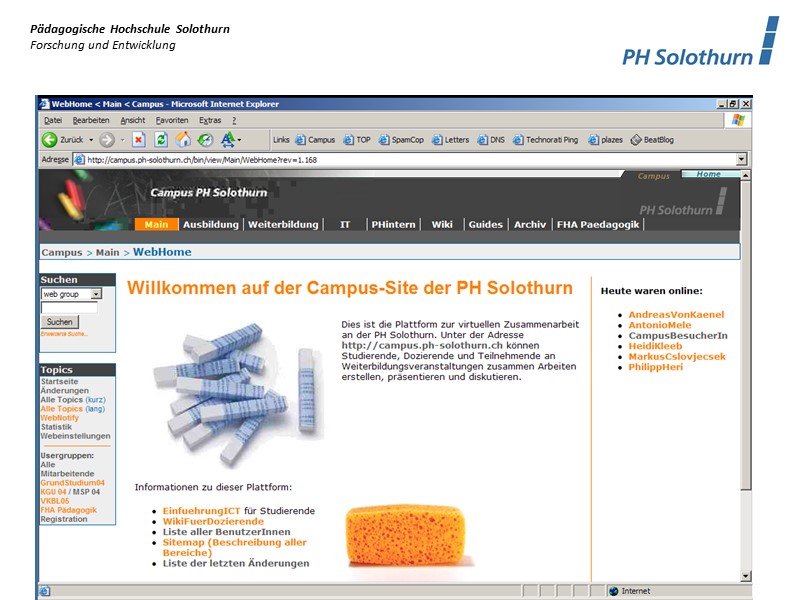Click the BeatBlog links bar shortcut
Screen dimensions: 800x600
pyautogui.click(x=651, y=140)
